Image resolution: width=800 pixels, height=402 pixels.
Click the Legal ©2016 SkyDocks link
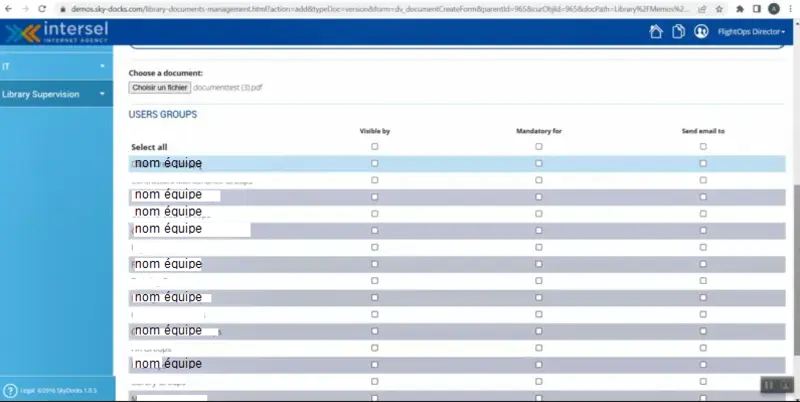tap(58, 390)
